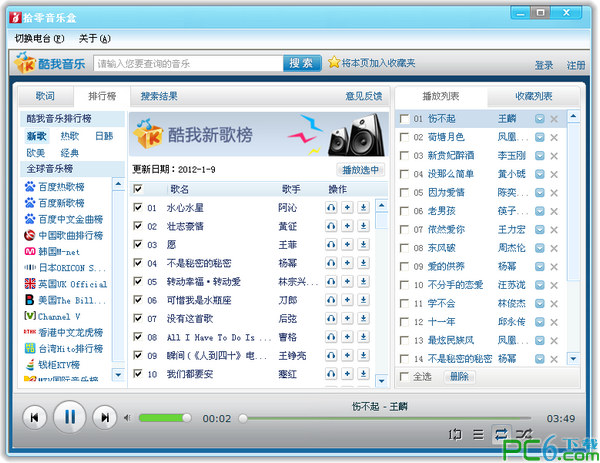600x463 pixels.
Task: Click in the music search input field
Action: (188, 63)
